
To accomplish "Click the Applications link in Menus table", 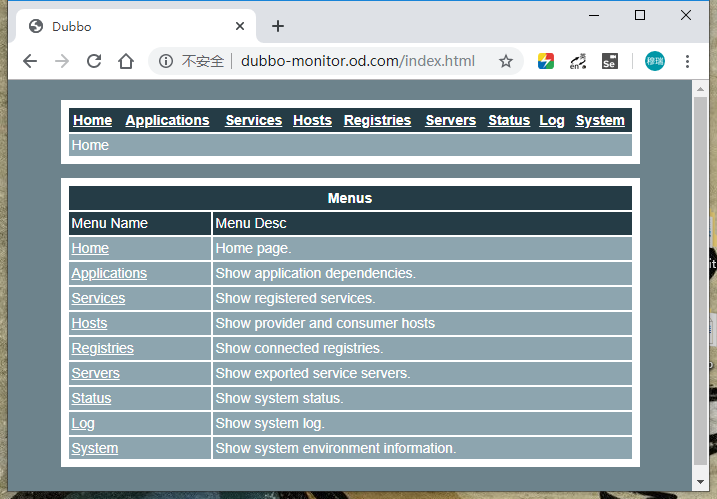I will tap(109, 273).
